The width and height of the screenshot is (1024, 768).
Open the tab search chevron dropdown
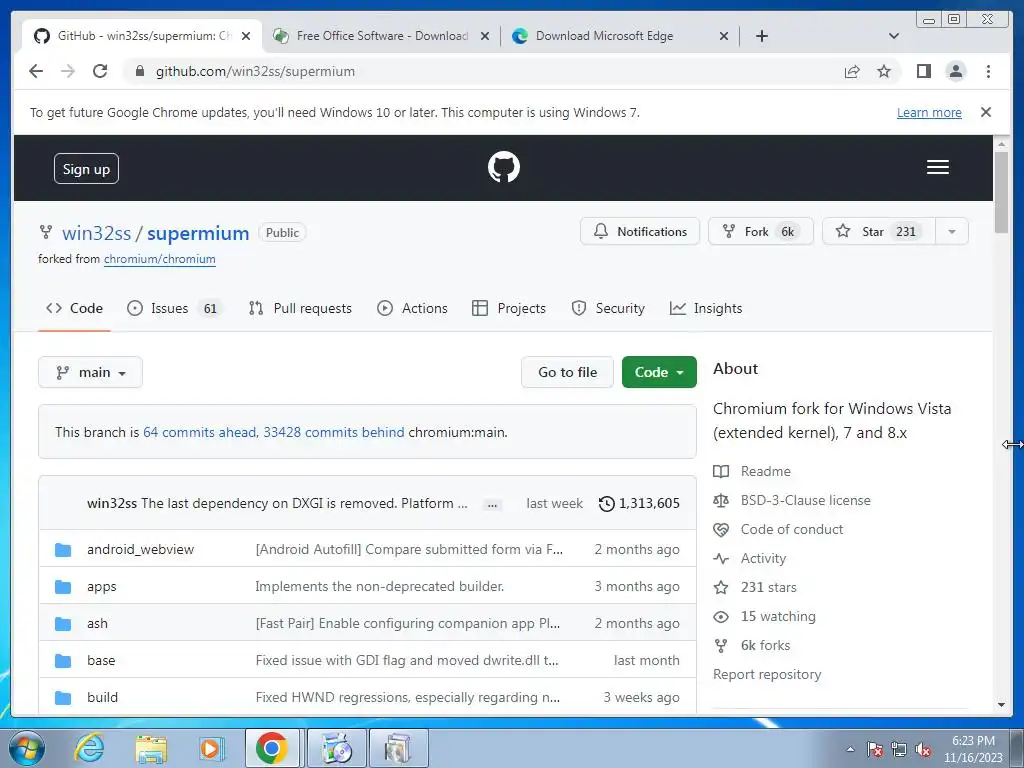click(894, 36)
